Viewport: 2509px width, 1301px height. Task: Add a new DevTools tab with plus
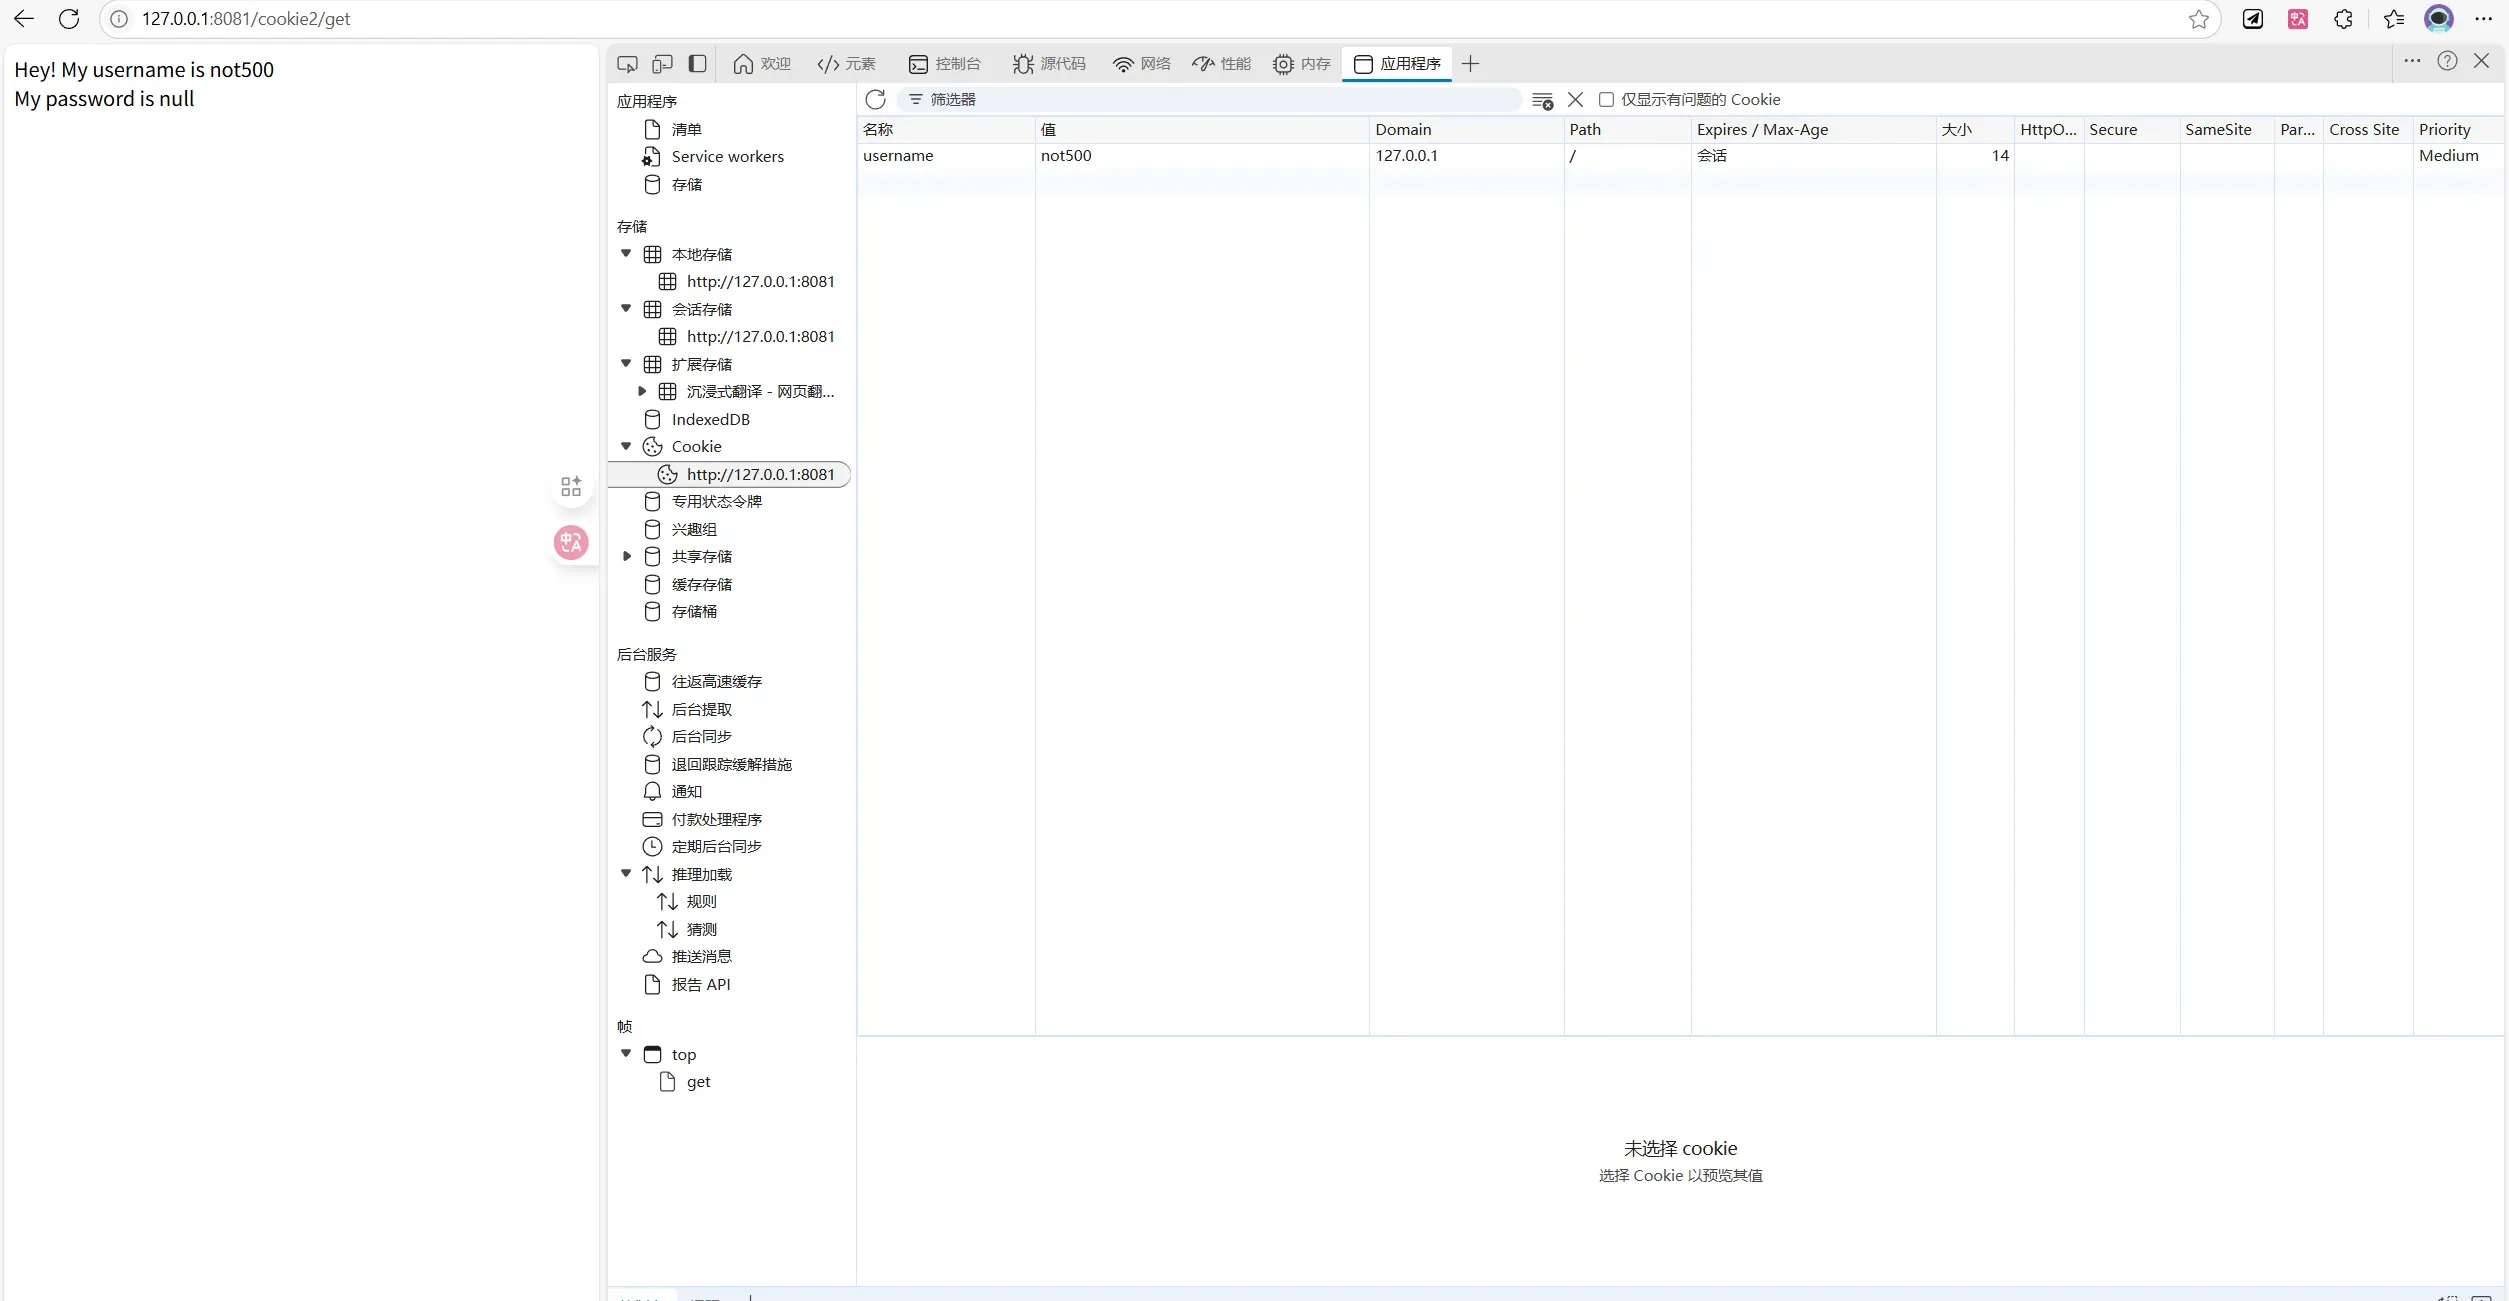pyautogui.click(x=1470, y=64)
